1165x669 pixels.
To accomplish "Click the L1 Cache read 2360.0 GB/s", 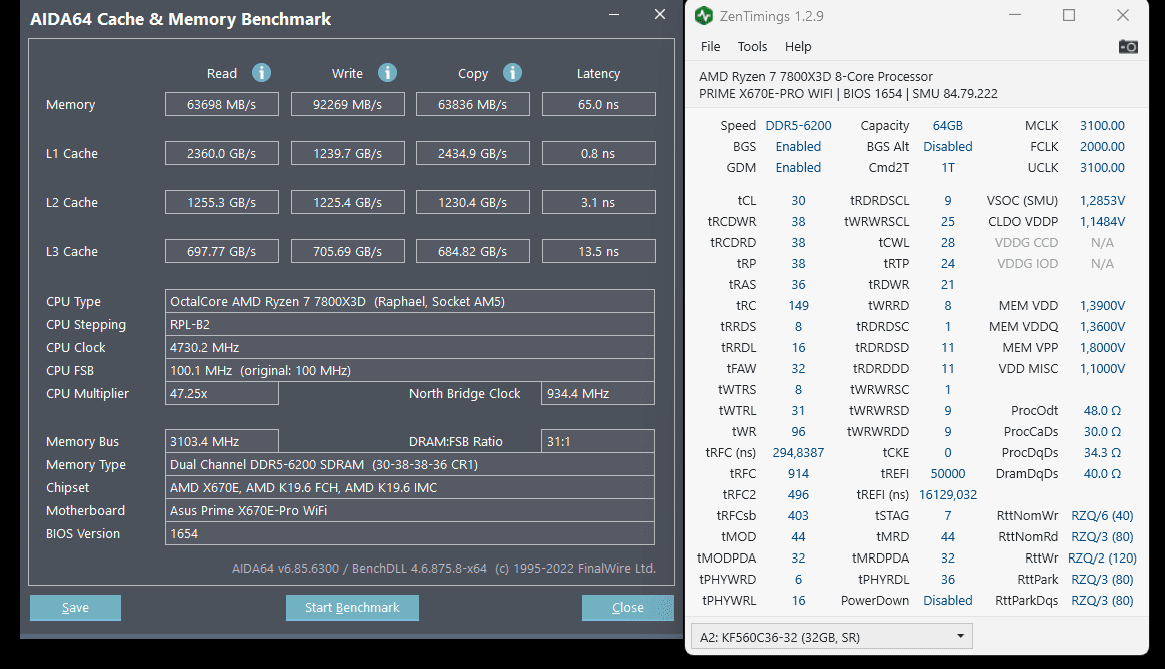I will point(221,154).
